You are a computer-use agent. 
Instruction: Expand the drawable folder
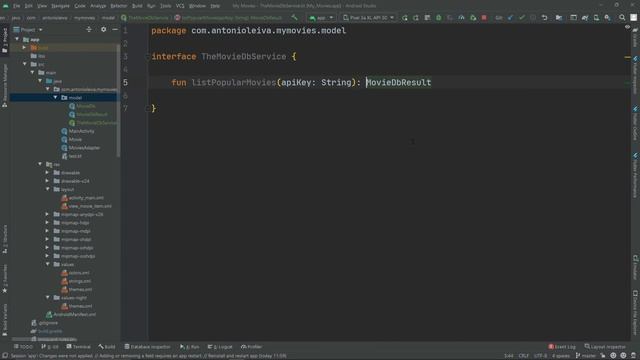47,173
